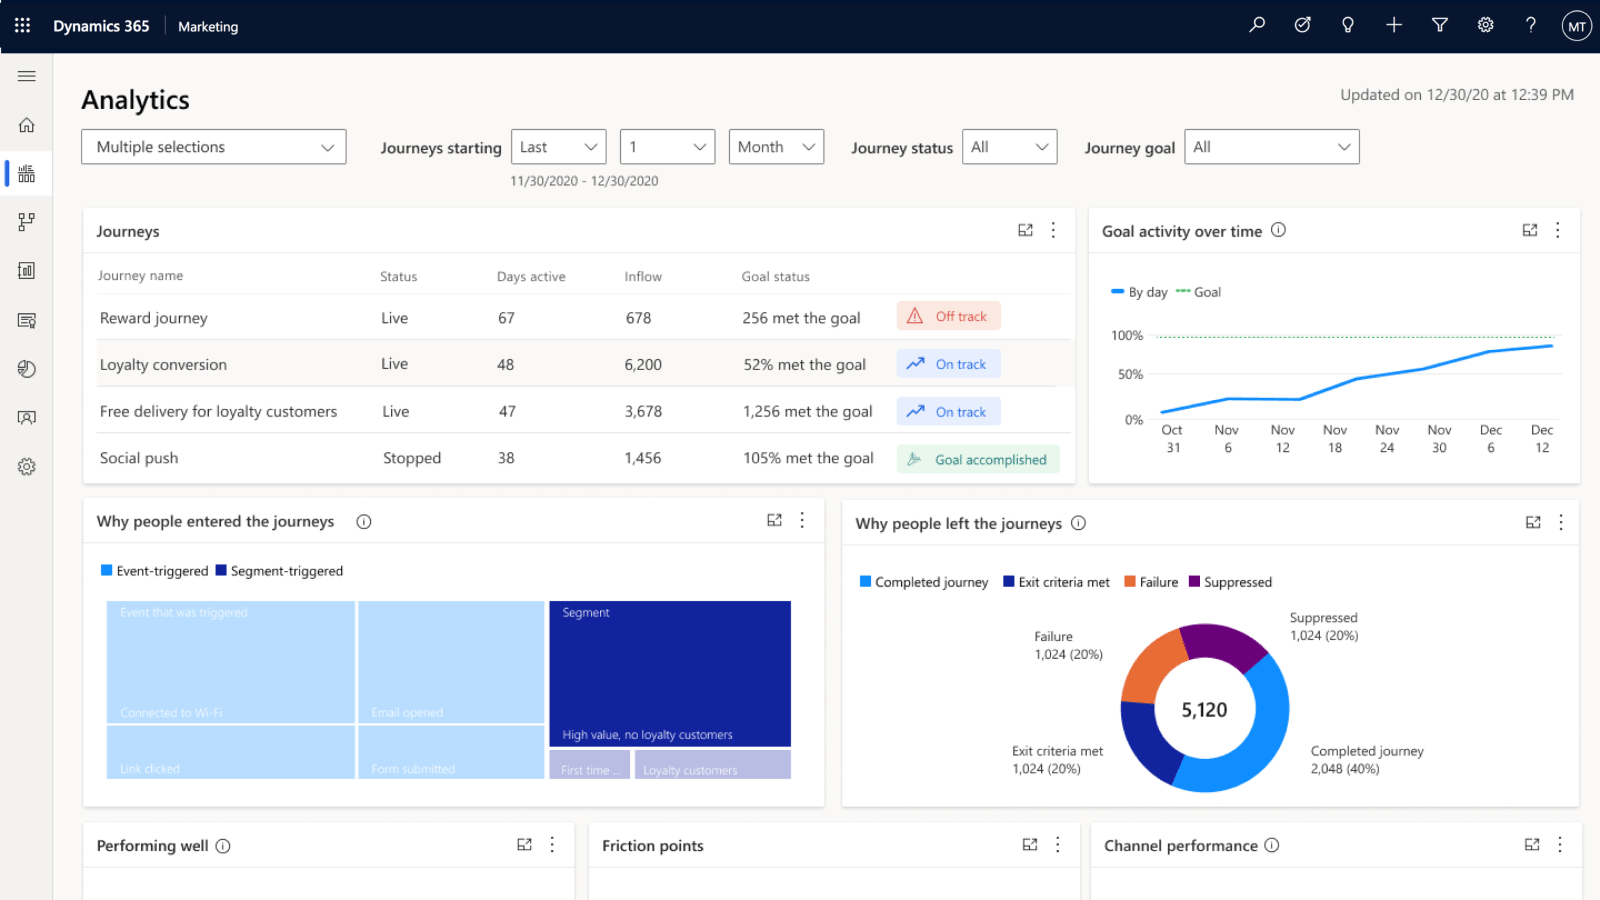Expand the Journey status dropdown
This screenshot has width=1600, height=900.
coord(1009,147)
